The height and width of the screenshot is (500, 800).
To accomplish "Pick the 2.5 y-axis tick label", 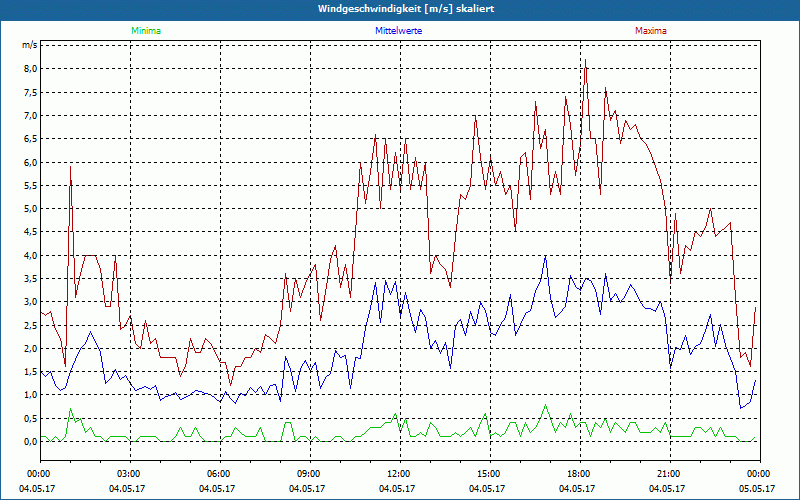I will click(30, 325).
